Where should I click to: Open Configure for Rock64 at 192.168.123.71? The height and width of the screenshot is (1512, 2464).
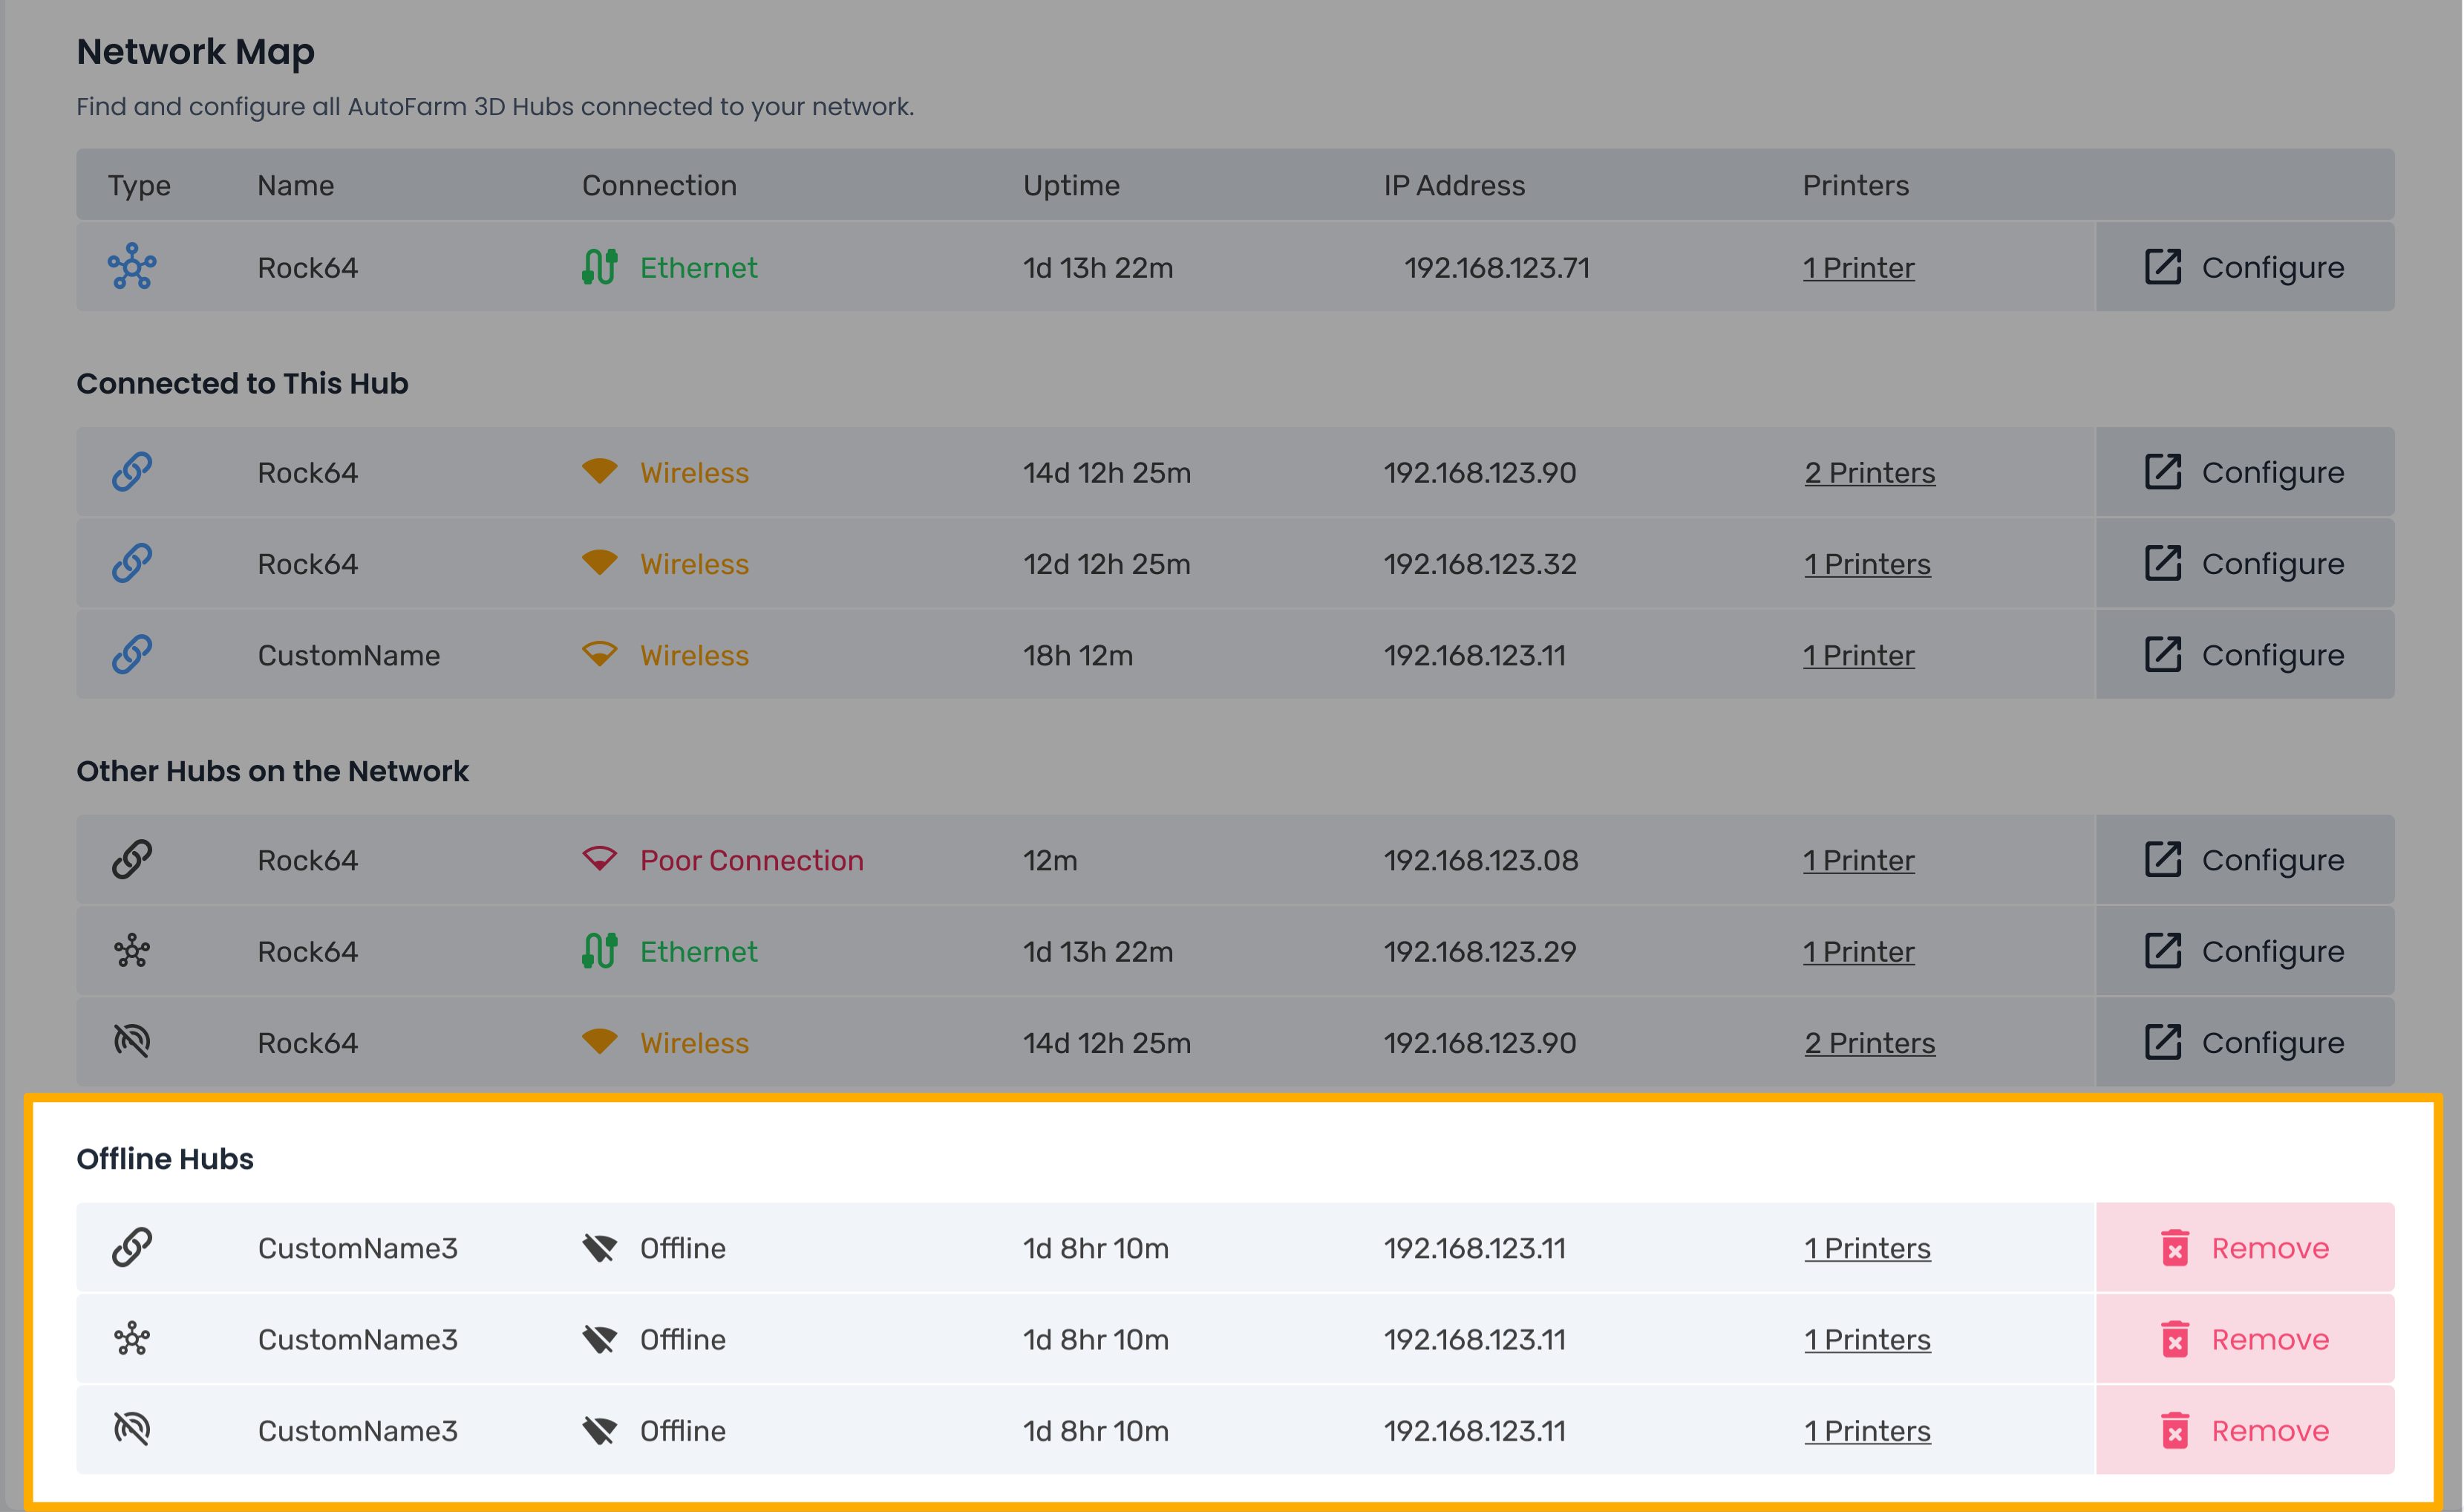pyautogui.click(x=2245, y=267)
